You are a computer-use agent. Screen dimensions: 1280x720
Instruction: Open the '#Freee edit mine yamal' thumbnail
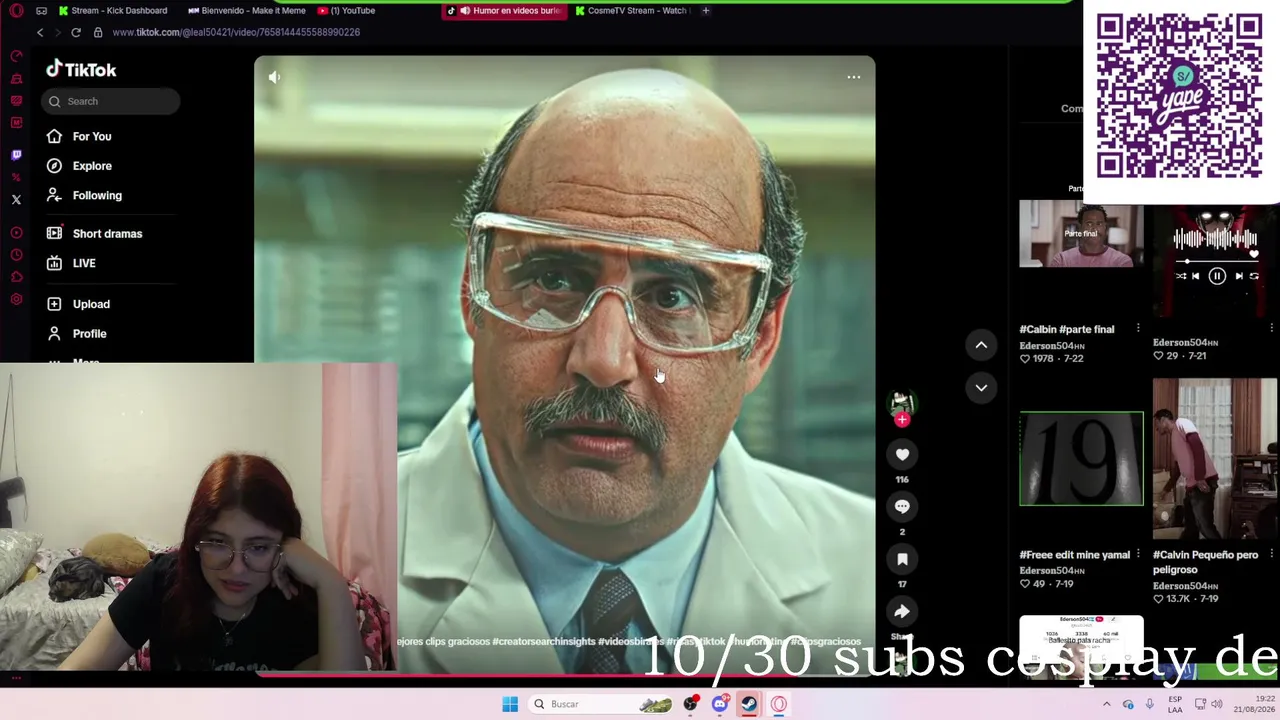coord(1081,458)
